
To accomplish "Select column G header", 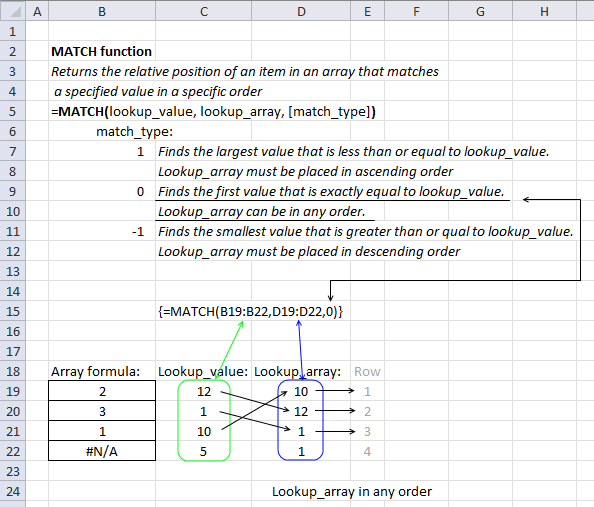I will click(x=480, y=11).
